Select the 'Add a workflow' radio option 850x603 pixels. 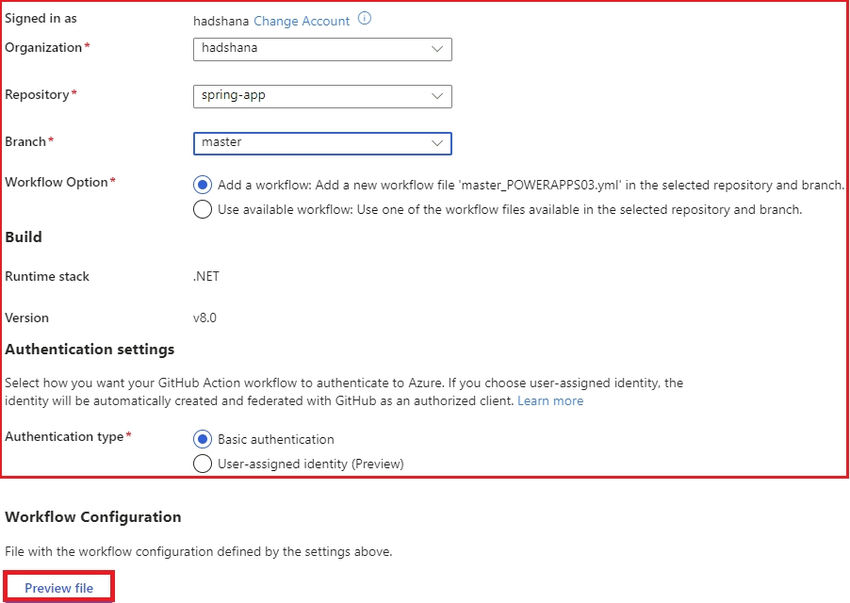coord(202,185)
